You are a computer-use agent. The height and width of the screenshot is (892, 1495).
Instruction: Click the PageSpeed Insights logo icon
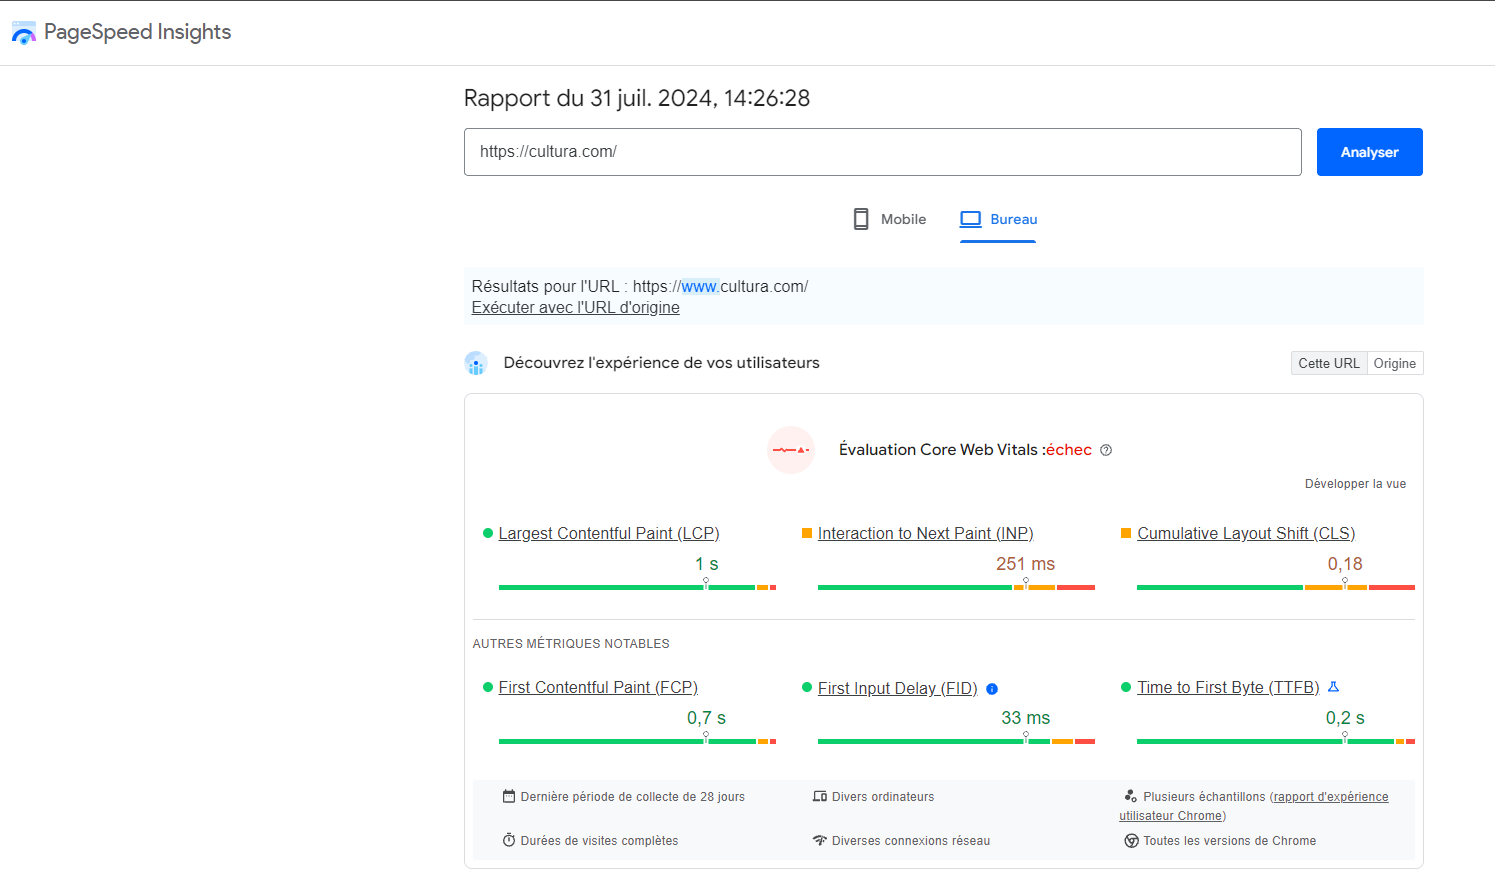23,33
